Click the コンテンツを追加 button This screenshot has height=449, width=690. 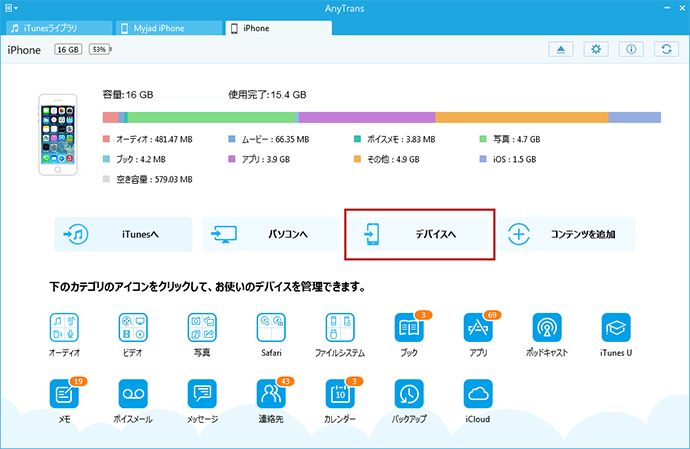pyautogui.click(x=566, y=234)
